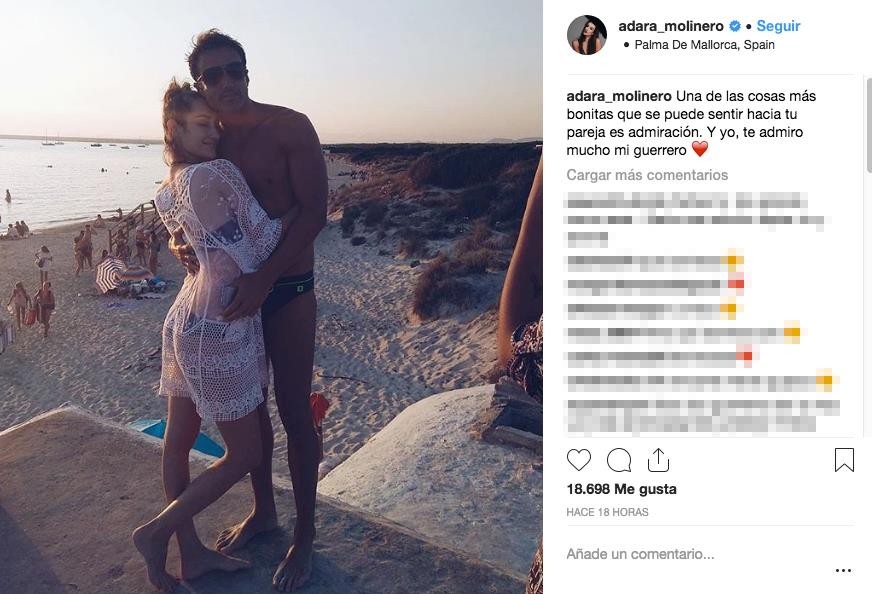Image resolution: width=872 pixels, height=594 pixels.
Task: Follow the account with Seguir
Action: click(778, 26)
